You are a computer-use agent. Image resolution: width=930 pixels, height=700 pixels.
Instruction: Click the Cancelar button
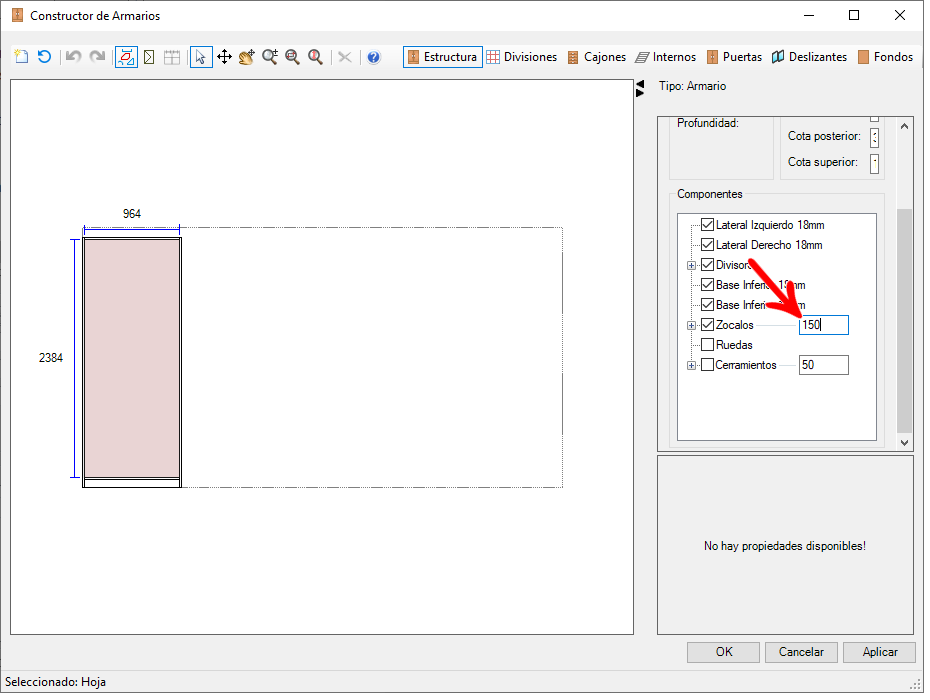click(801, 652)
